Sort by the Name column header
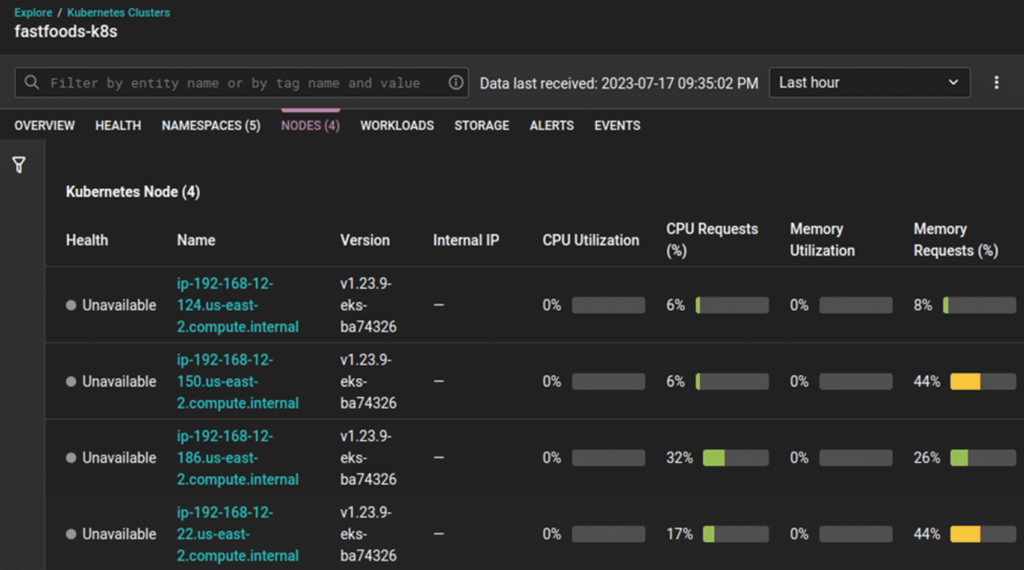This screenshot has height=570, width=1024. pyautogui.click(x=196, y=240)
